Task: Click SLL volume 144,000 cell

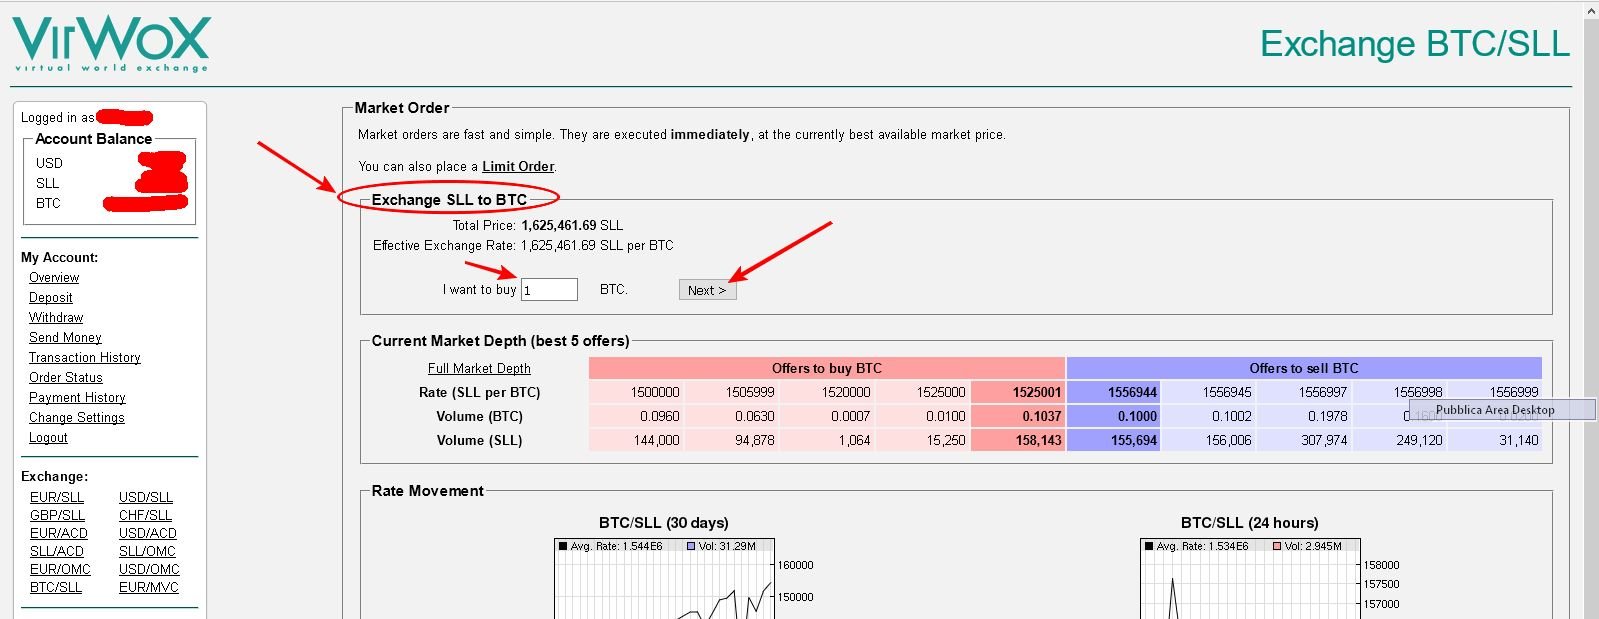Action: click(x=636, y=440)
